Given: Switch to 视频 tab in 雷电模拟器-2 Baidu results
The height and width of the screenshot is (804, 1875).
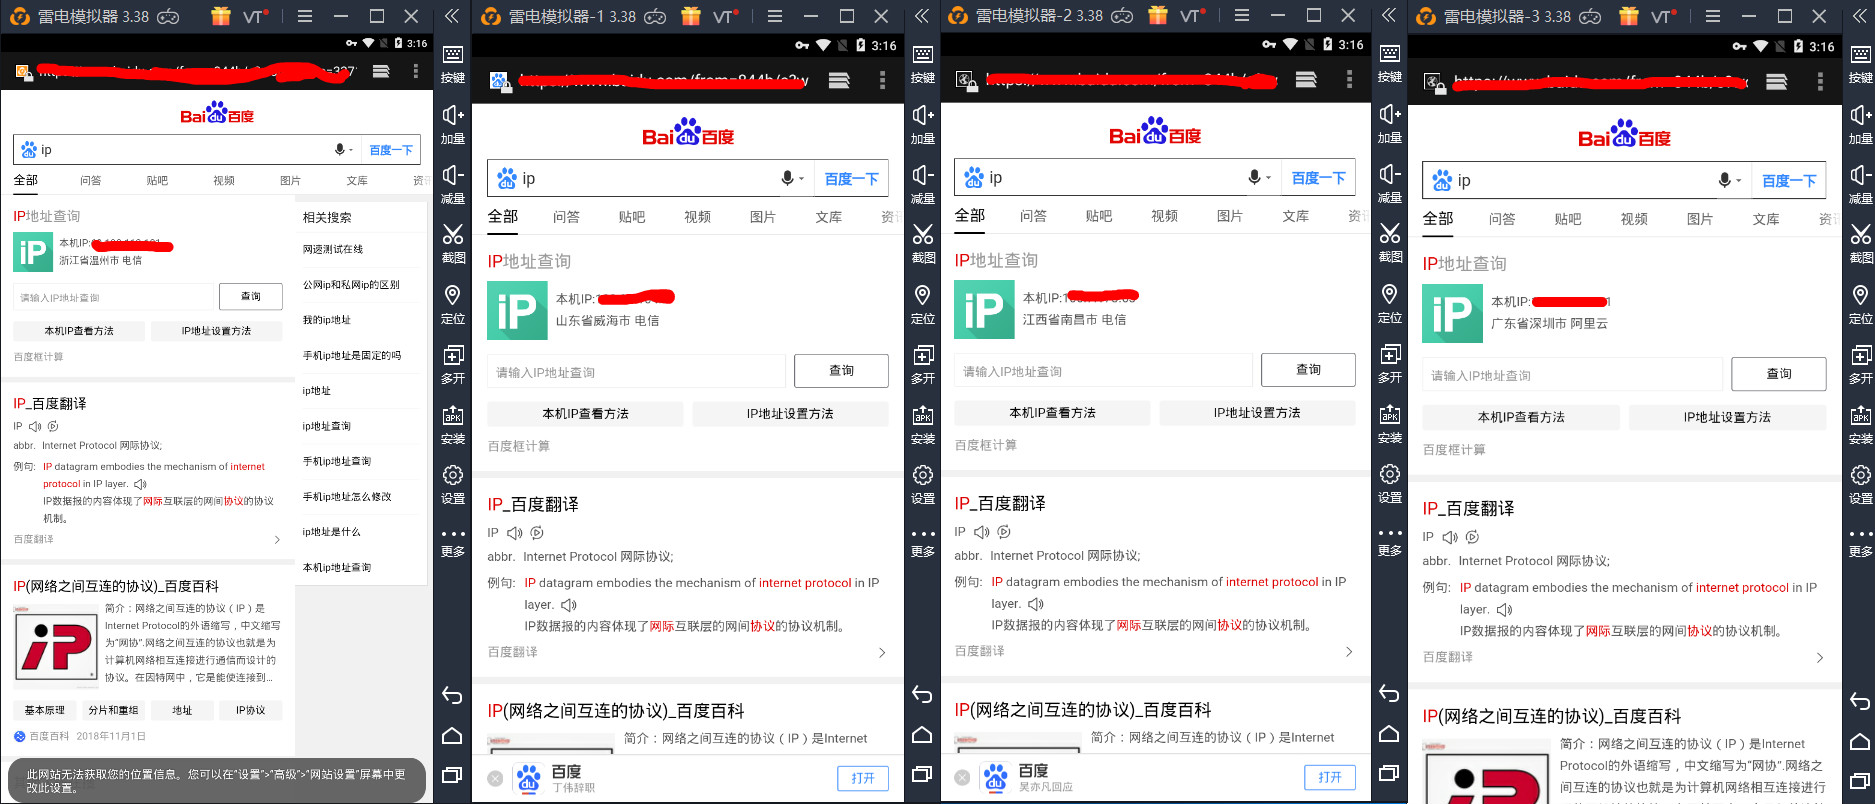Looking at the screenshot, I should tap(1164, 216).
